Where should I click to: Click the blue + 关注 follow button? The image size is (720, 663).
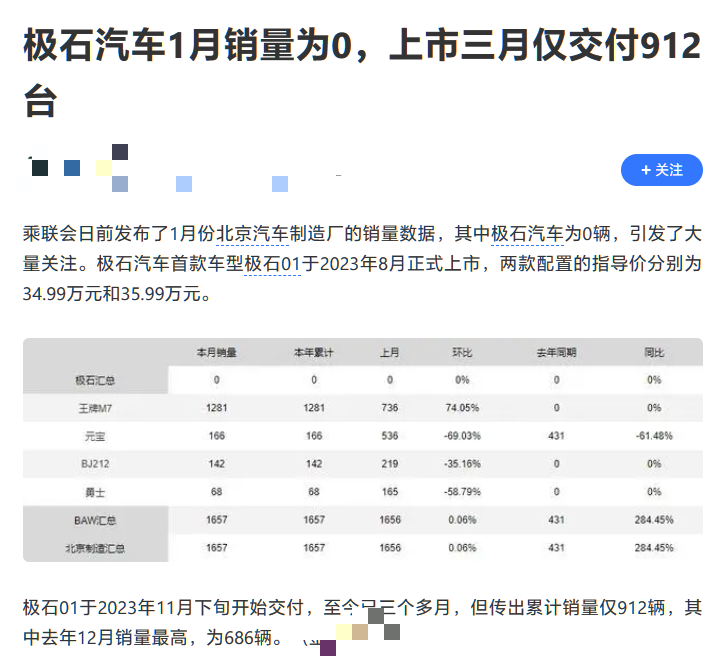click(x=661, y=170)
